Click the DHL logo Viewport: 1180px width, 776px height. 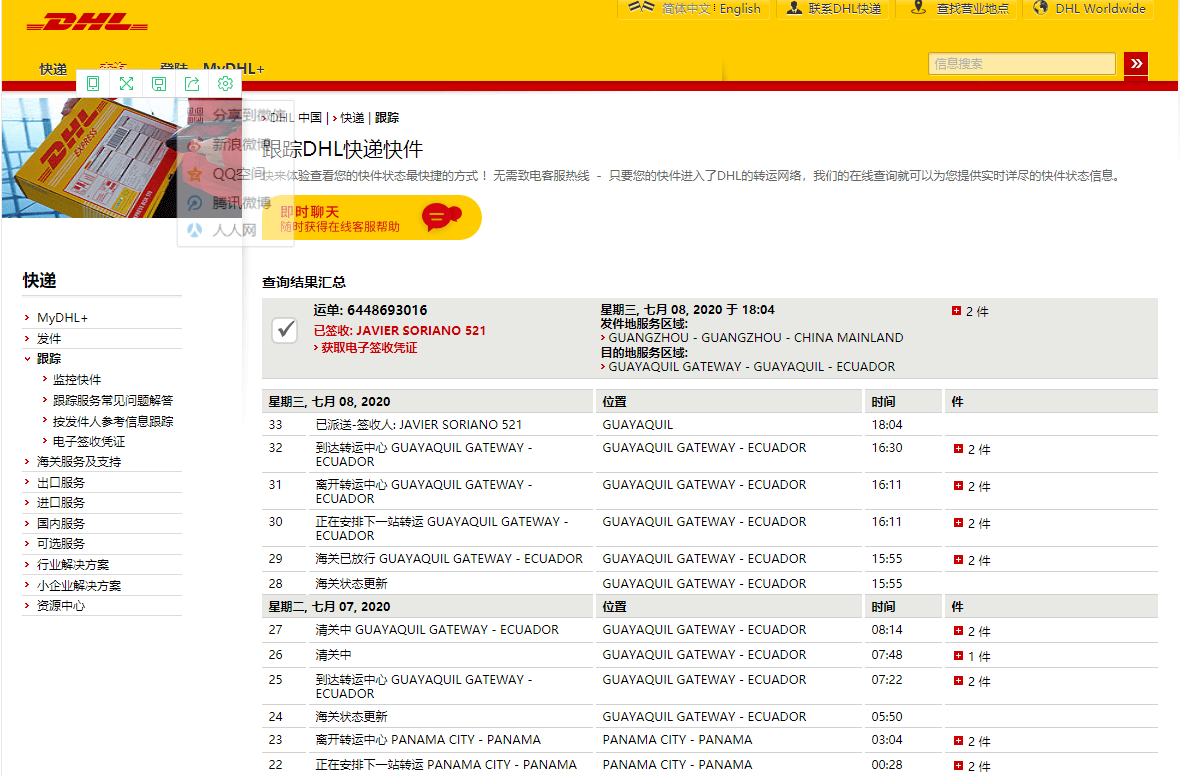87,23
